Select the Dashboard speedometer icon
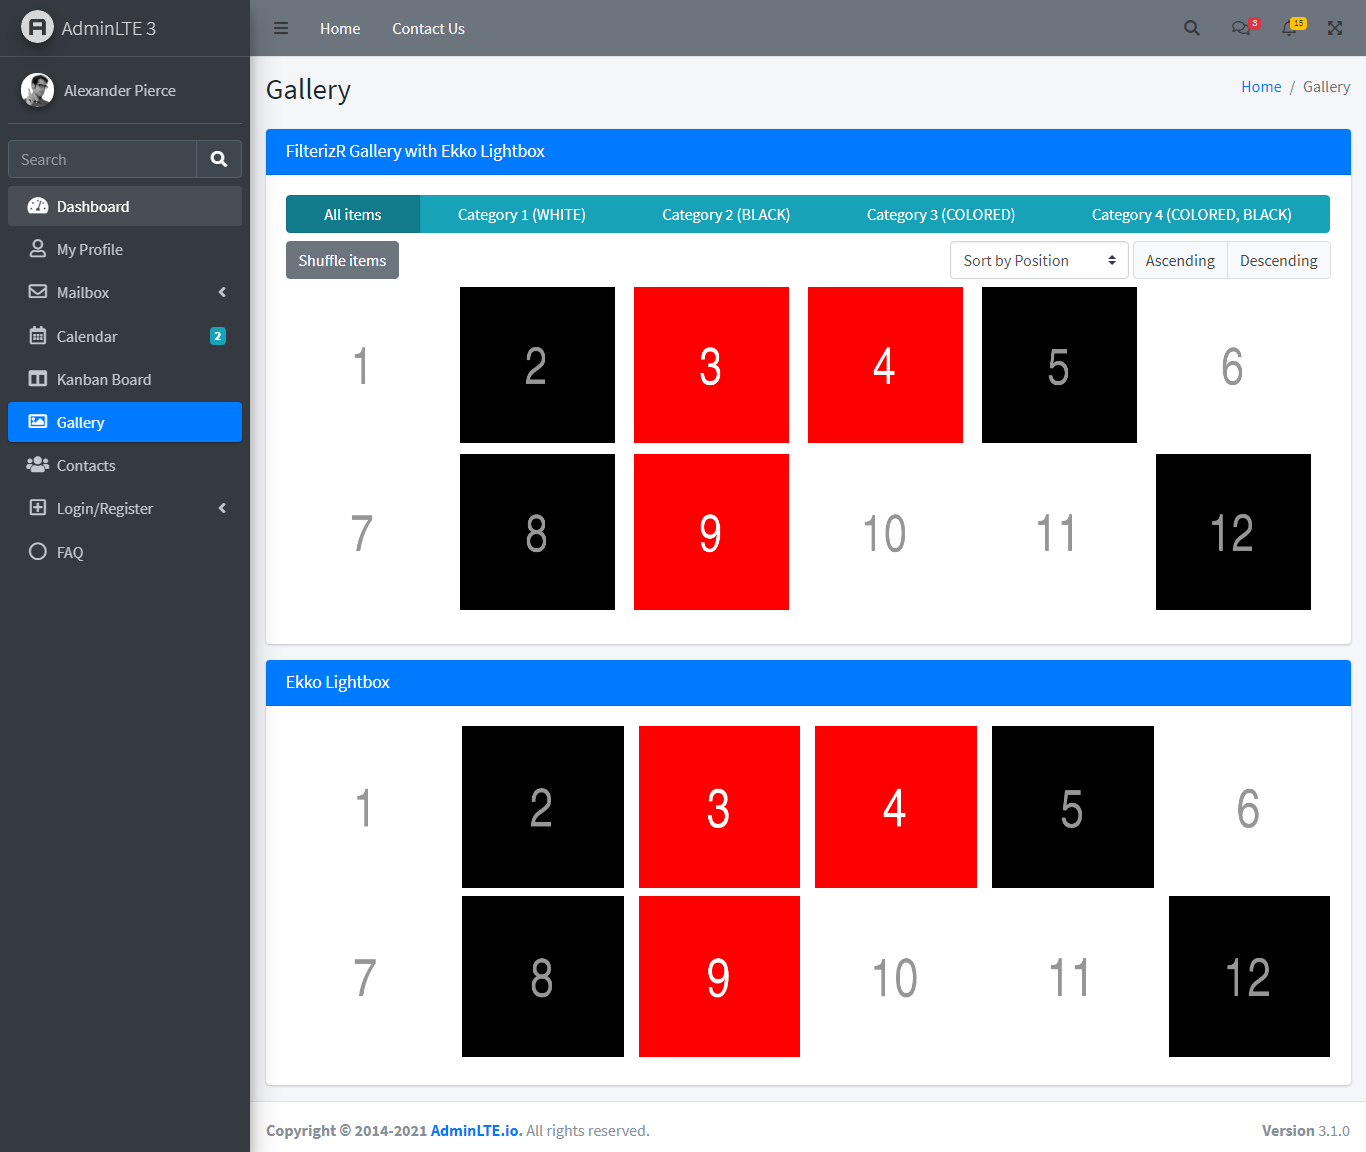This screenshot has height=1152, width=1366. coord(38,206)
